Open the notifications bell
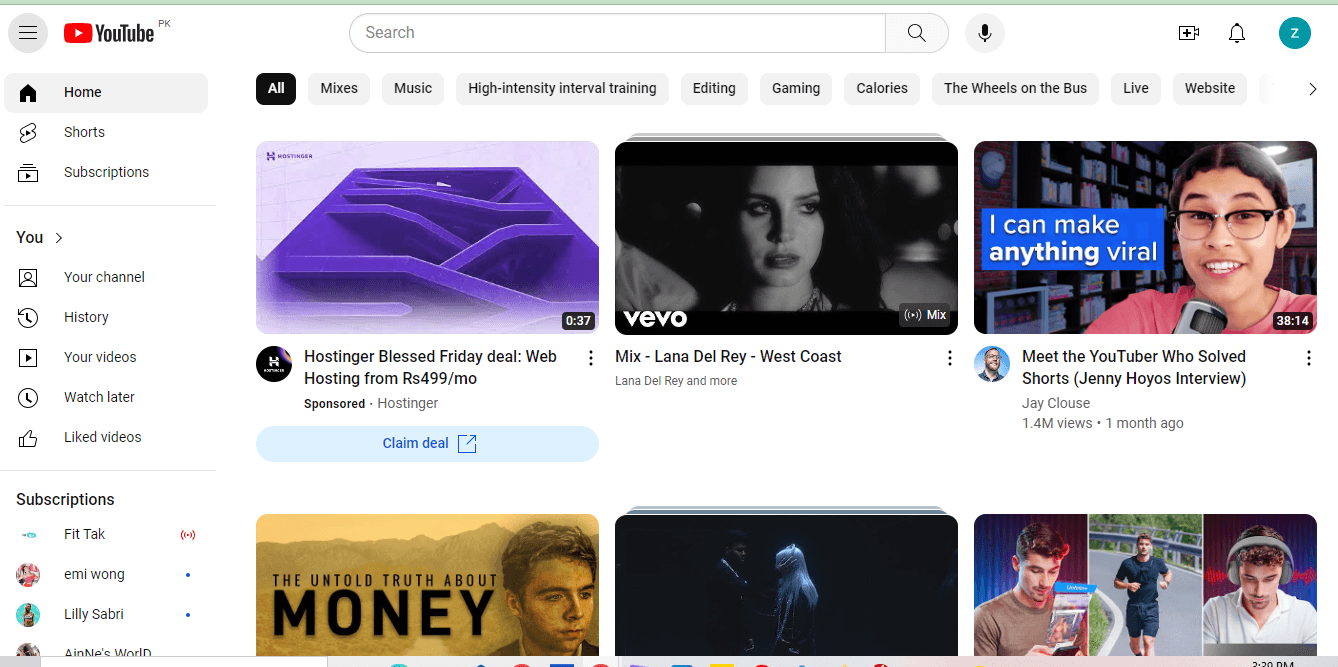 point(1237,33)
